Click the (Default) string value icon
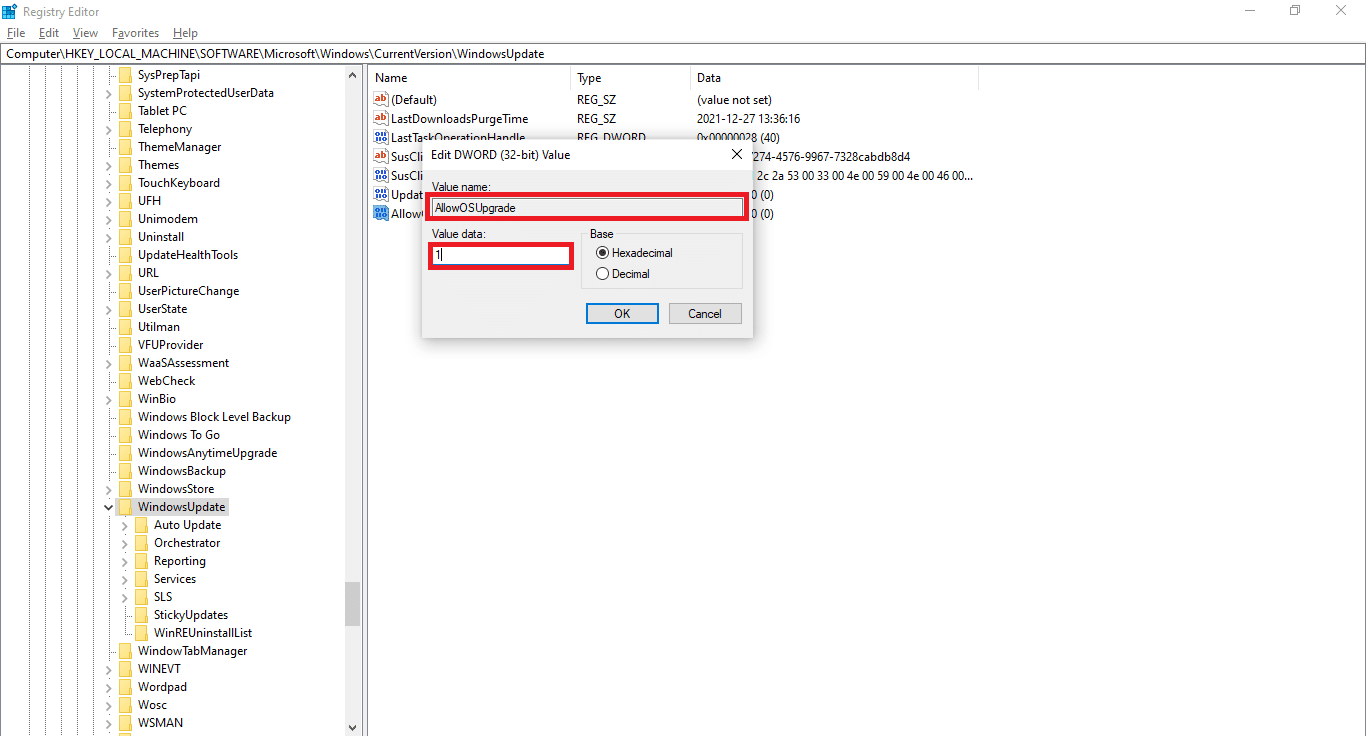 coord(380,99)
